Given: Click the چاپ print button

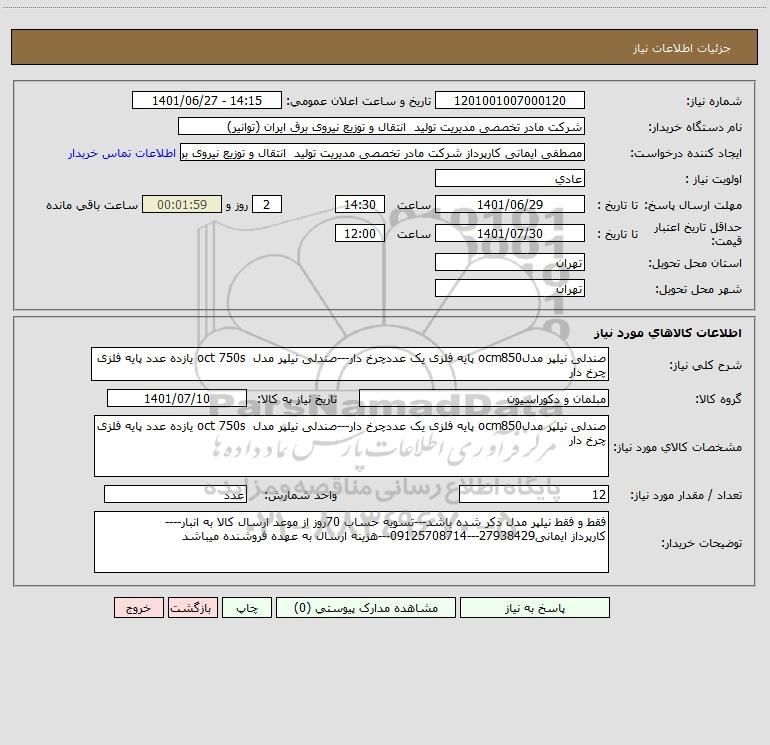Looking at the screenshot, I should tap(247, 607).
